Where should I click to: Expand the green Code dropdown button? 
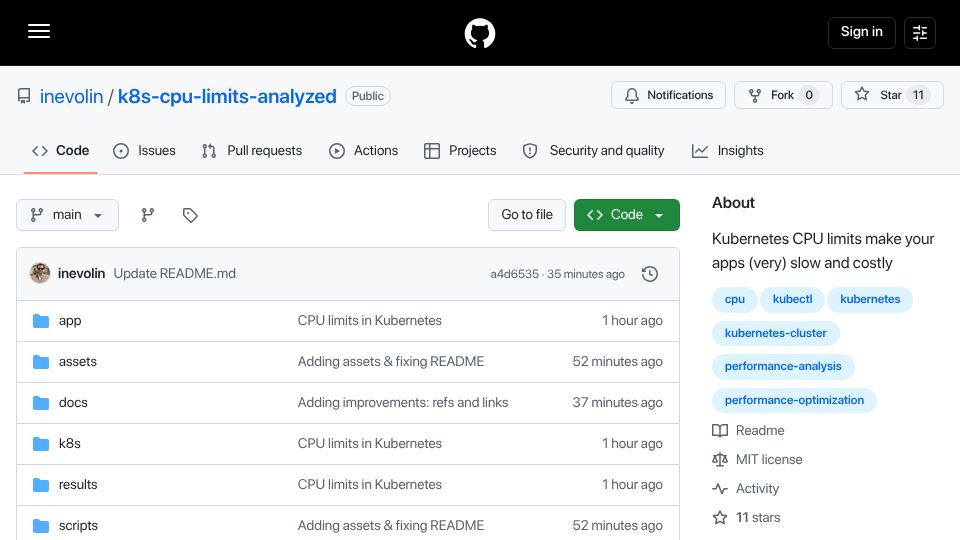coord(626,215)
